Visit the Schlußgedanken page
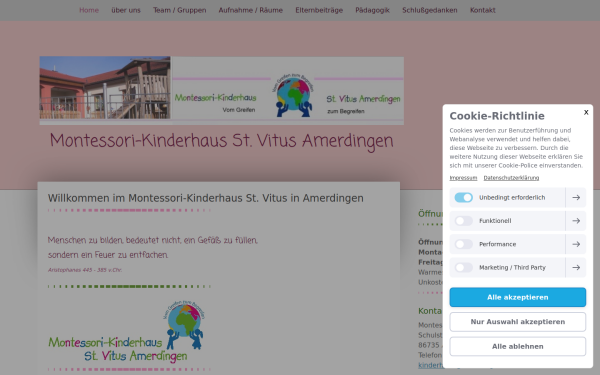The width and height of the screenshot is (600, 375). pyautogui.click(x=430, y=10)
